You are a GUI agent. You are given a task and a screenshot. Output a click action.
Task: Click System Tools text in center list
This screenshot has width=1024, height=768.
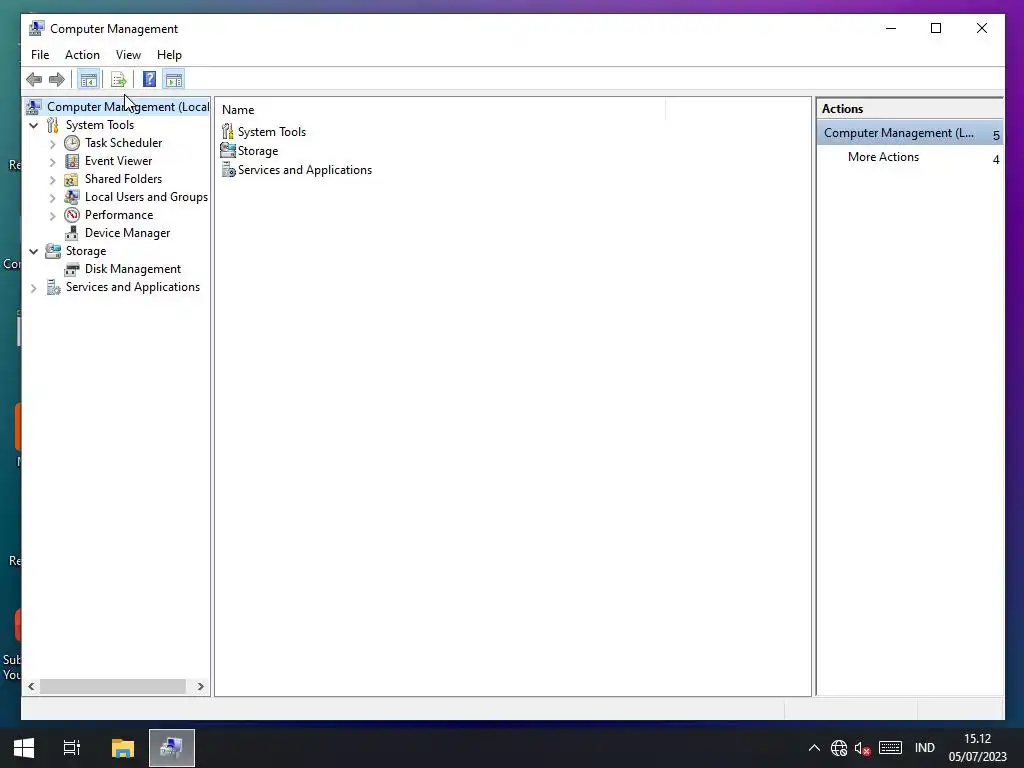(x=272, y=132)
